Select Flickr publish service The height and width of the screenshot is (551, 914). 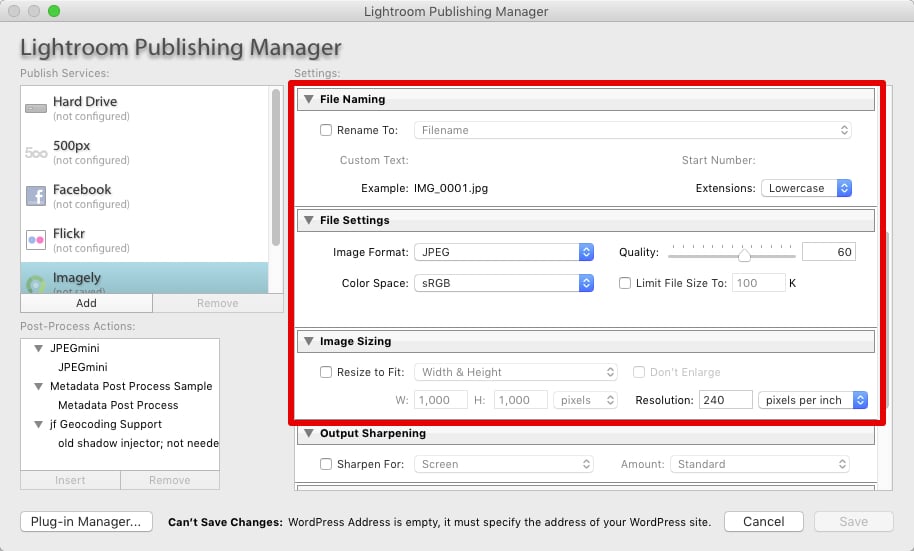coord(144,240)
